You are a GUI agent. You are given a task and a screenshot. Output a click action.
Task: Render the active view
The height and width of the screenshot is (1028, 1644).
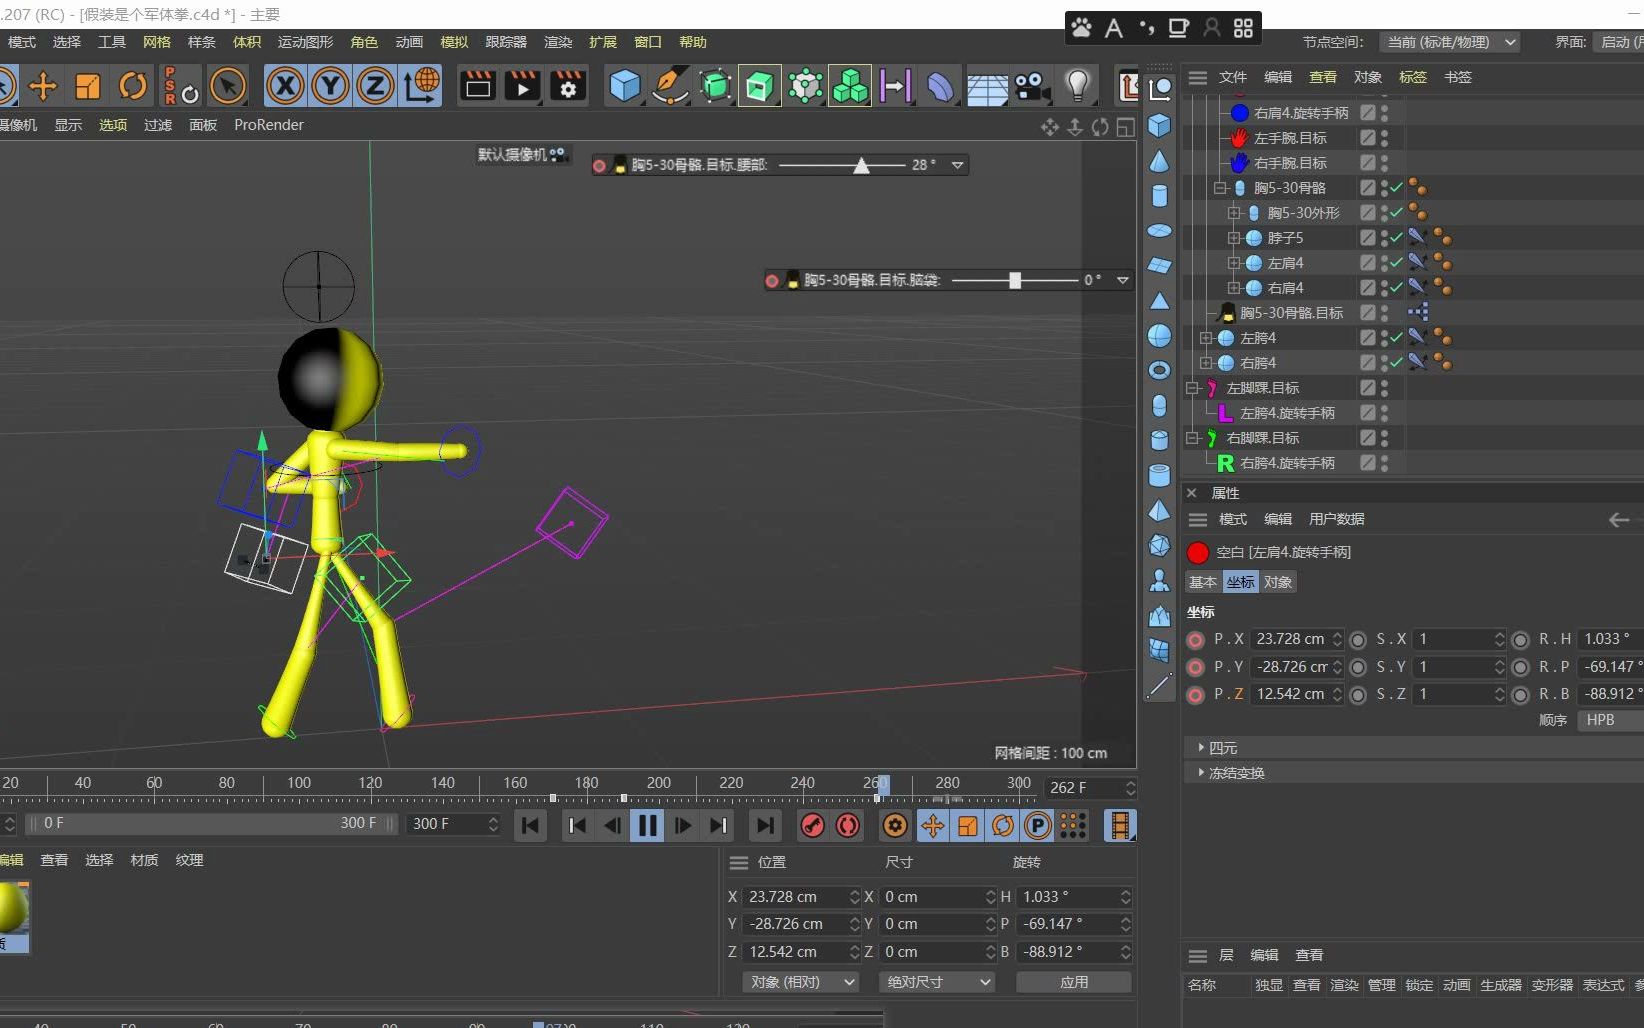coord(477,86)
